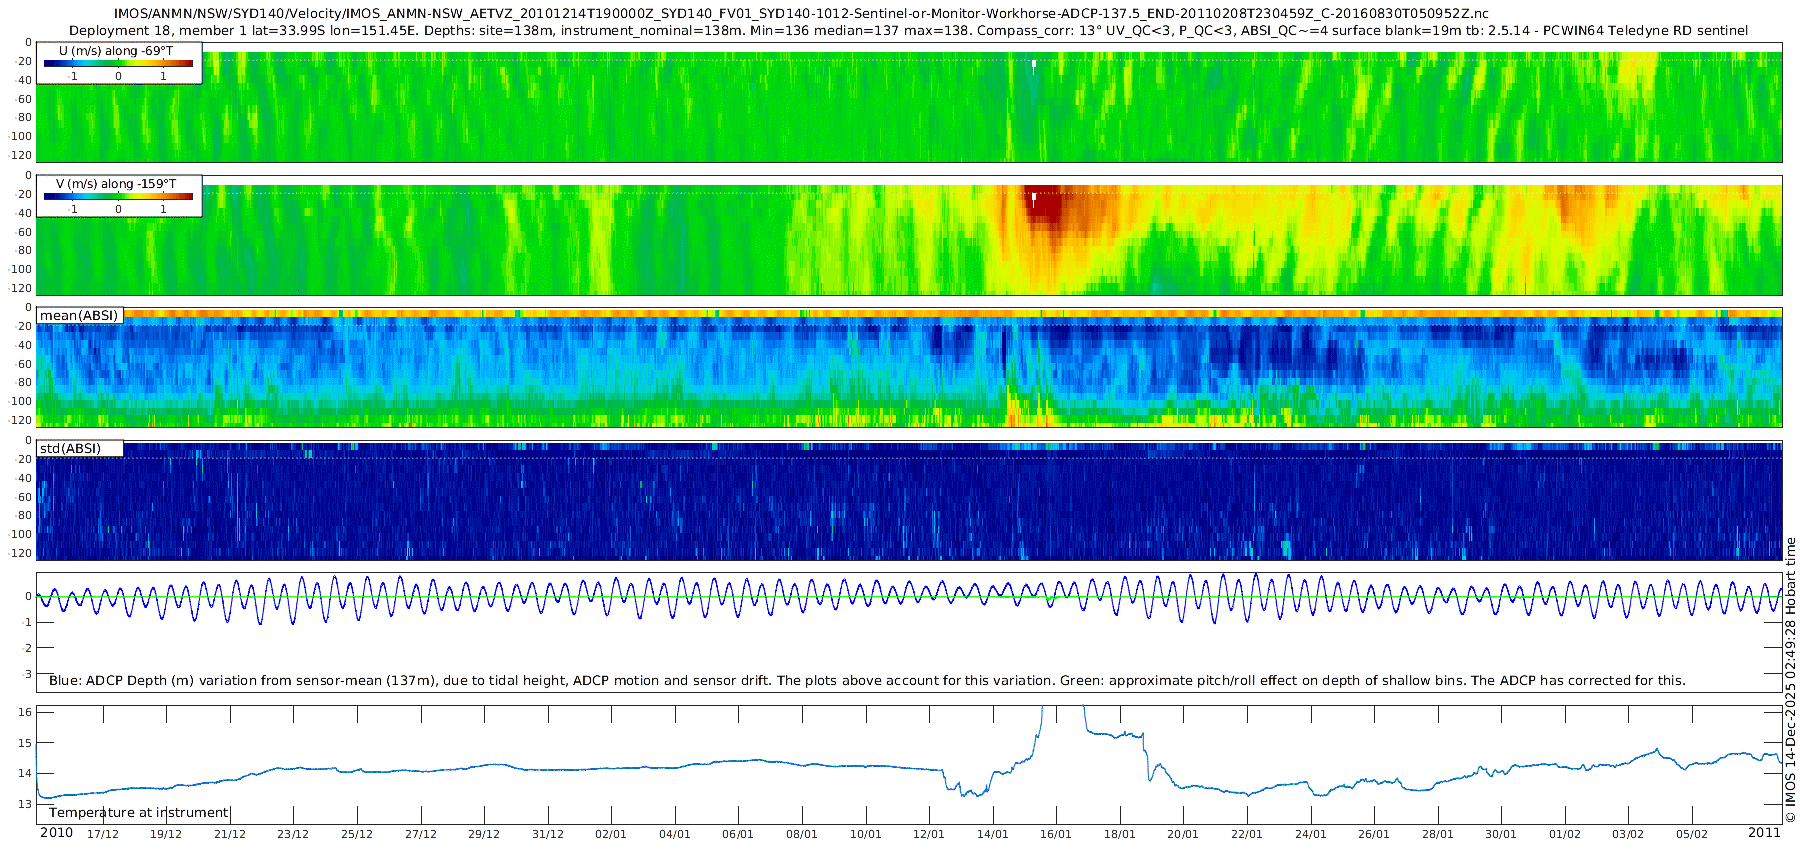Click the U velocity colorbar legend
This screenshot has width=1800, height=850.
pos(119,63)
